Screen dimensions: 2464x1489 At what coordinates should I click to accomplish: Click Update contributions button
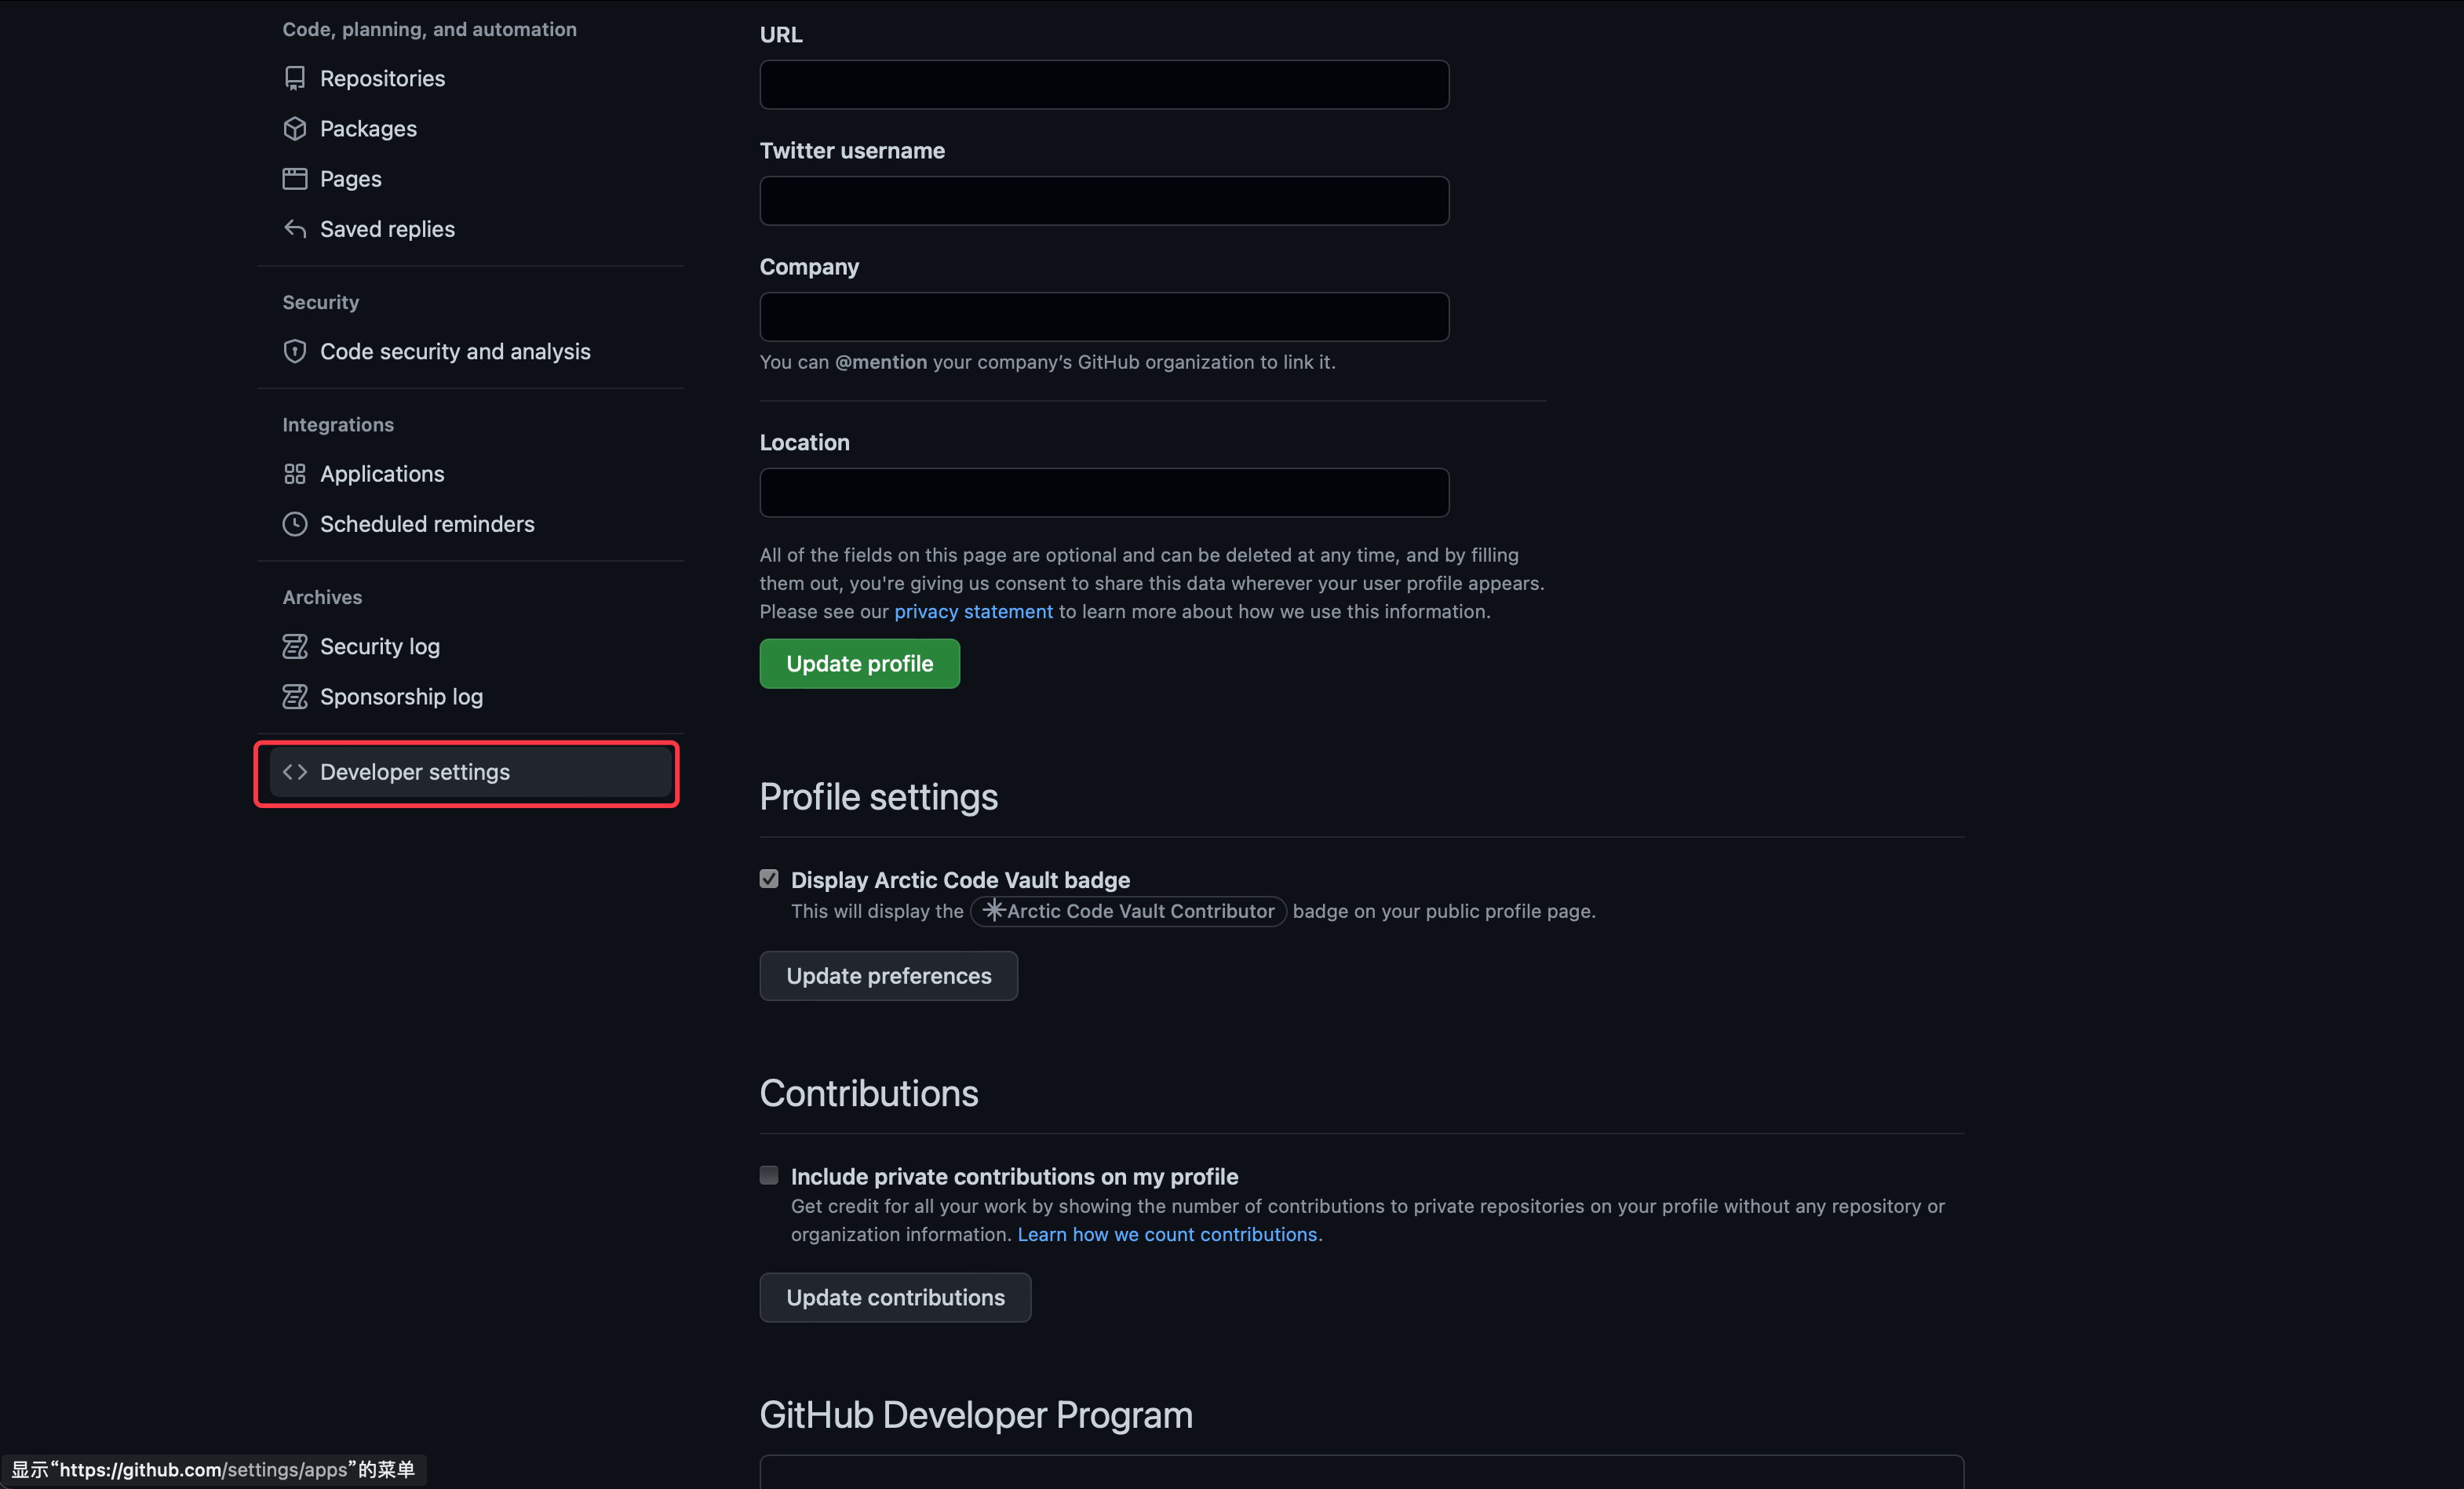pos(894,1297)
